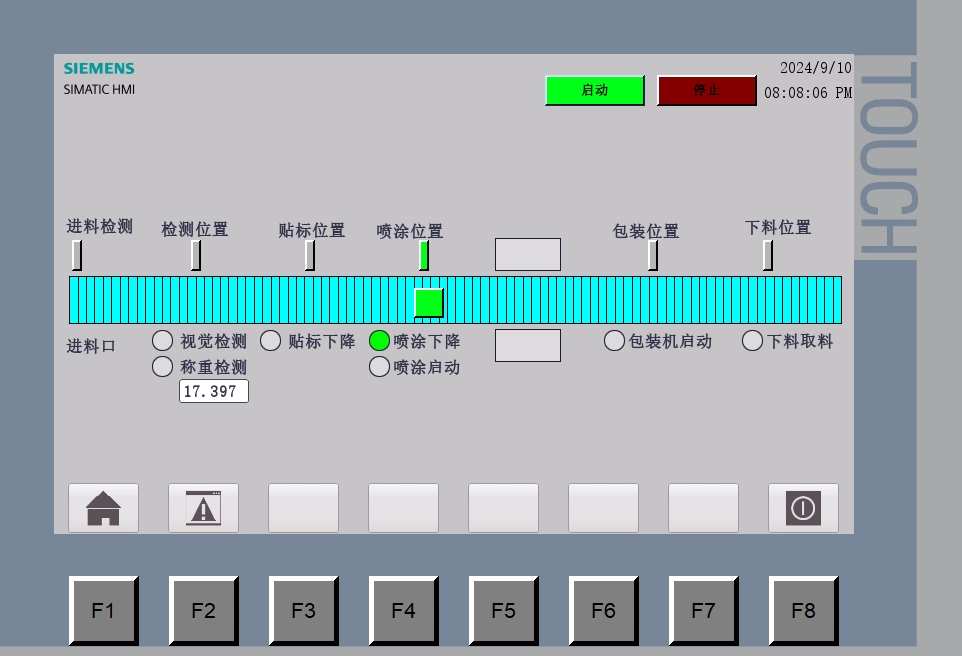Click the dark red 停止 stop button
962x656 pixels.
pos(706,90)
